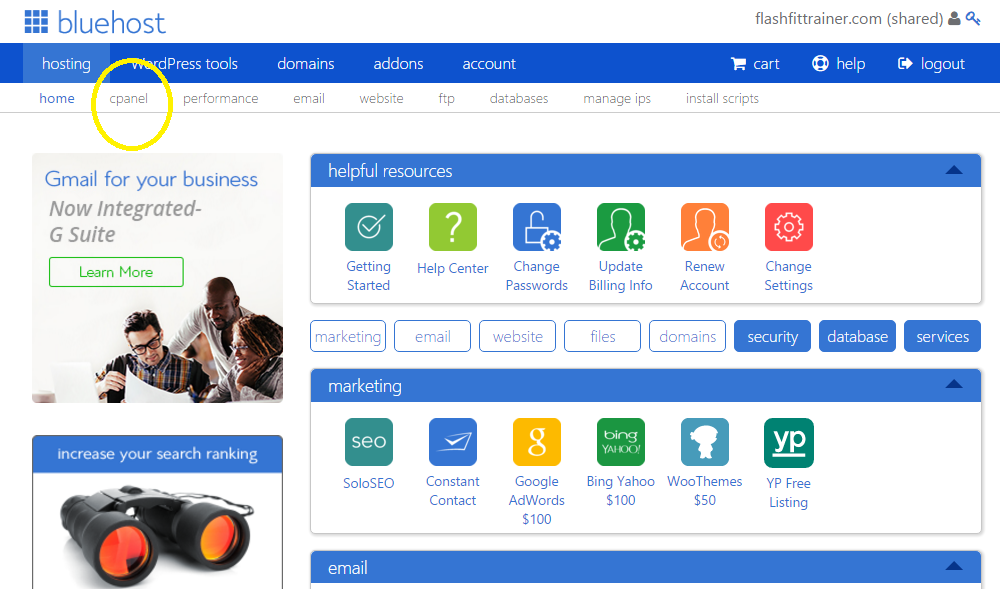Image resolution: width=1000 pixels, height=589 pixels.
Task: Launch the Bing Yahoo $100 icon
Action: click(621, 442)
